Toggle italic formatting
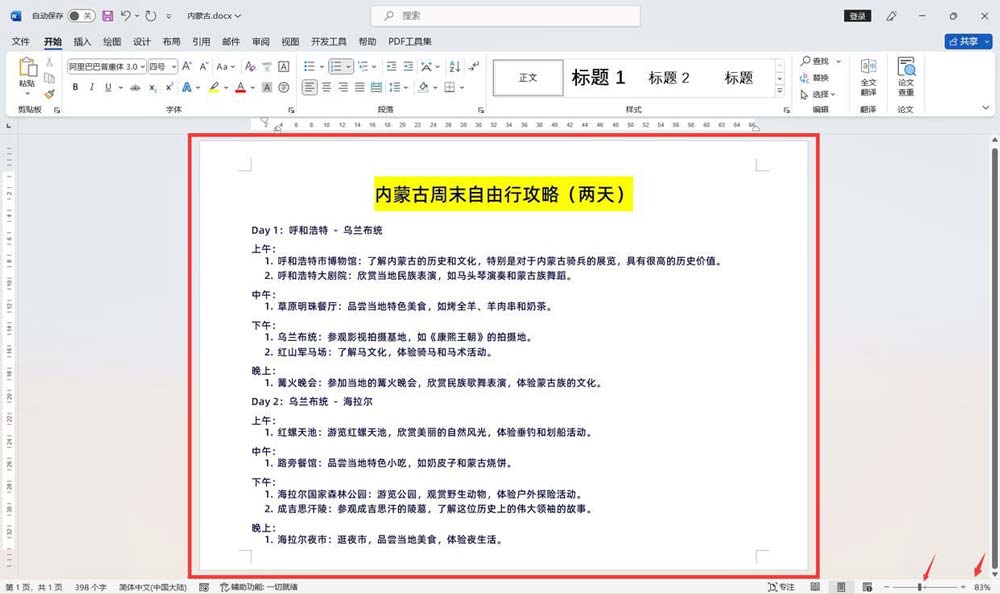The width and height of the screenshot is (1000, 594). 91,87
